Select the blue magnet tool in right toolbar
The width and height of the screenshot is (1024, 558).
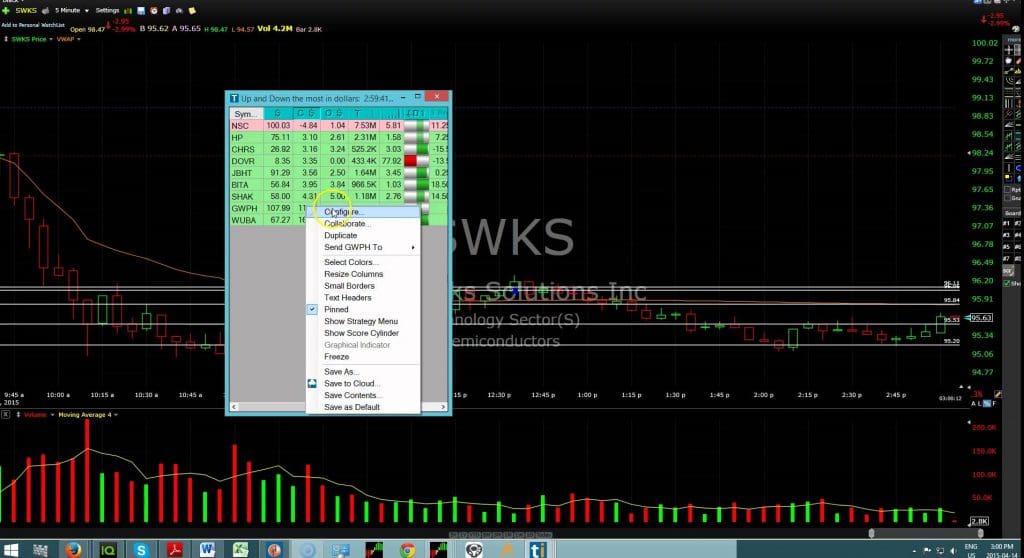[x=1017, y=169]
